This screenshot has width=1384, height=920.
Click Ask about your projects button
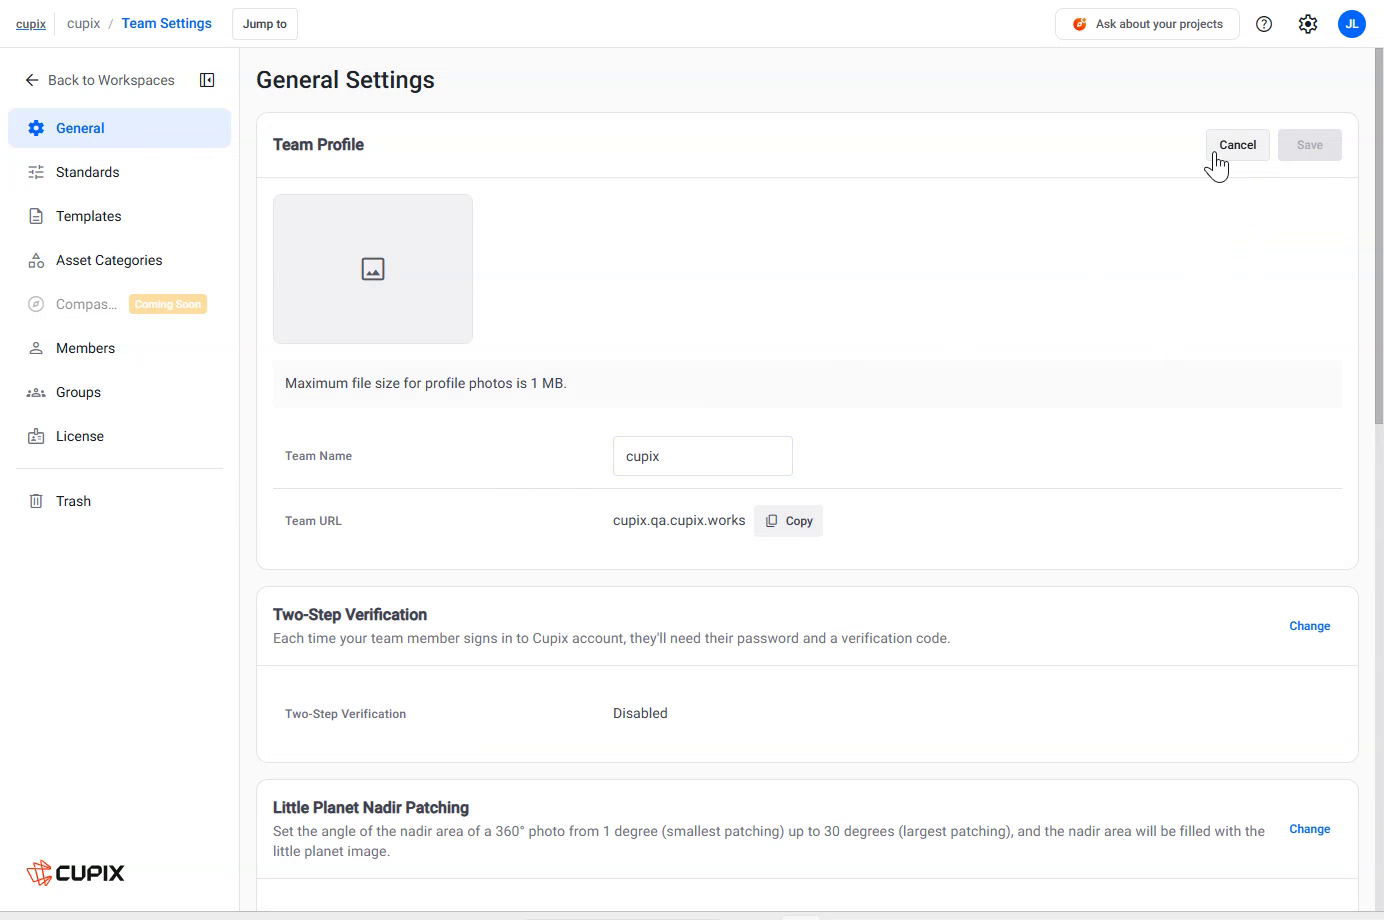tap(1147, 24)
